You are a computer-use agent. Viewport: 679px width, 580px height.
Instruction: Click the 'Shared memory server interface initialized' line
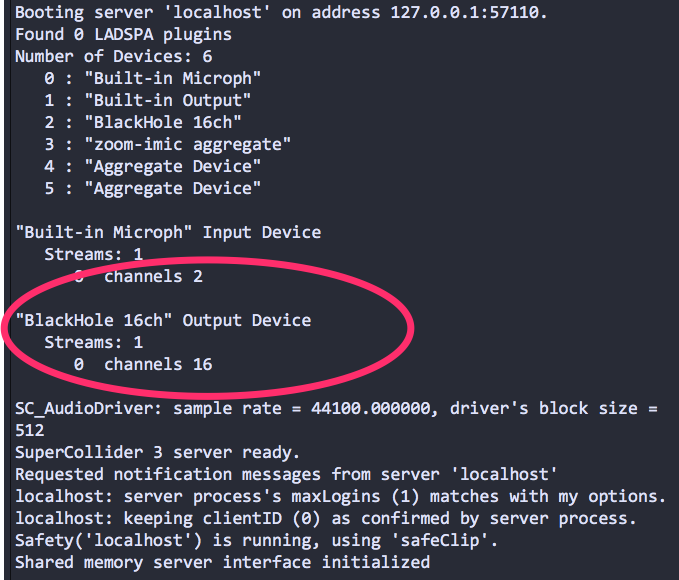(x=222, y=562)
